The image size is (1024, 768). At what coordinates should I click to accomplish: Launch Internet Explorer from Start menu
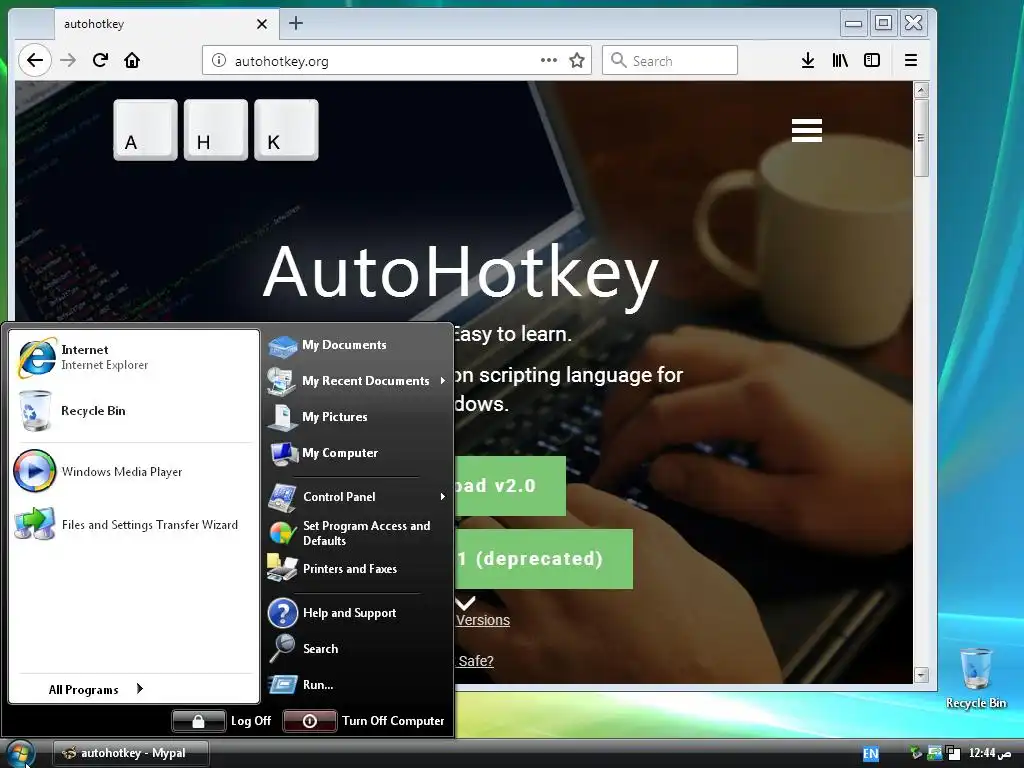pos(133,357)
